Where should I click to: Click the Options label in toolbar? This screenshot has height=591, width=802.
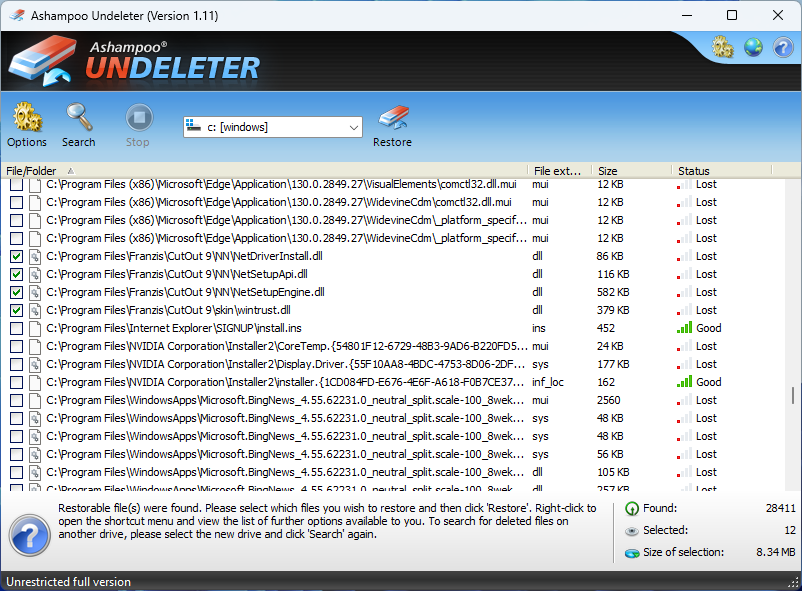27,142
